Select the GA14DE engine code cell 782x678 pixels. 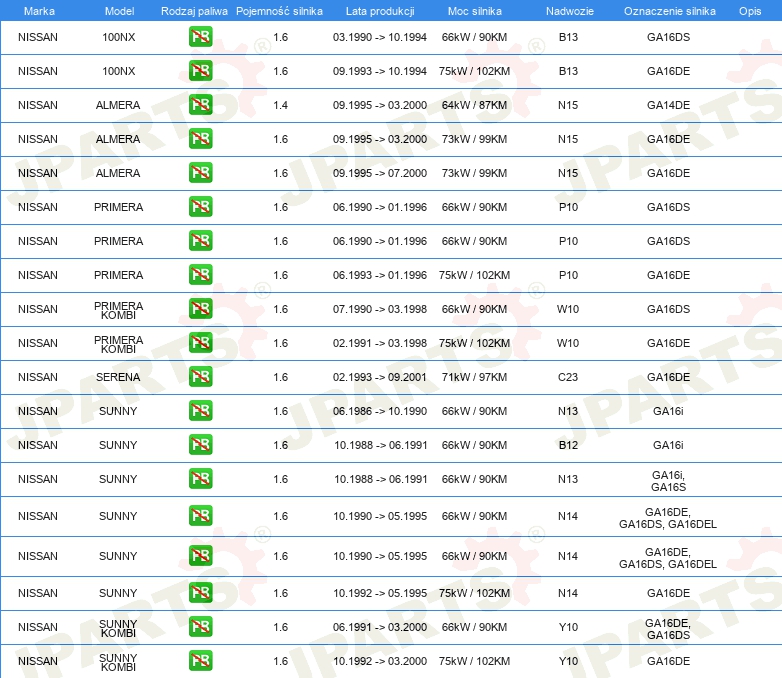668,105
